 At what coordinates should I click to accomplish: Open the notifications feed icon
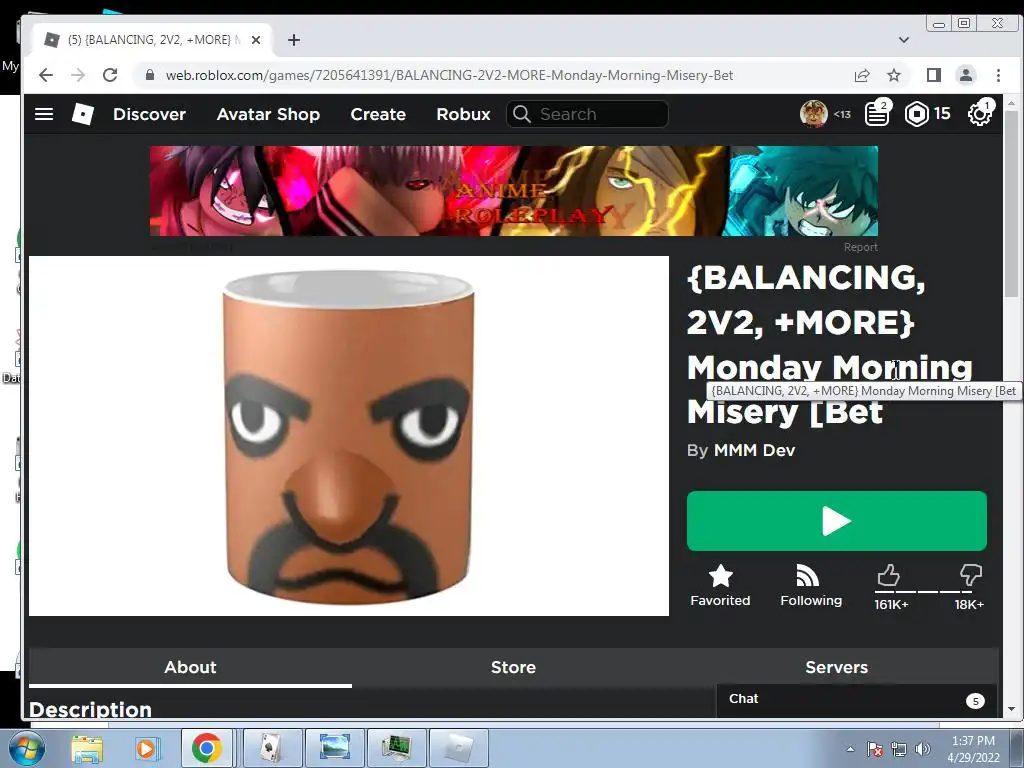pyautogui.click(x=877, y=114)
